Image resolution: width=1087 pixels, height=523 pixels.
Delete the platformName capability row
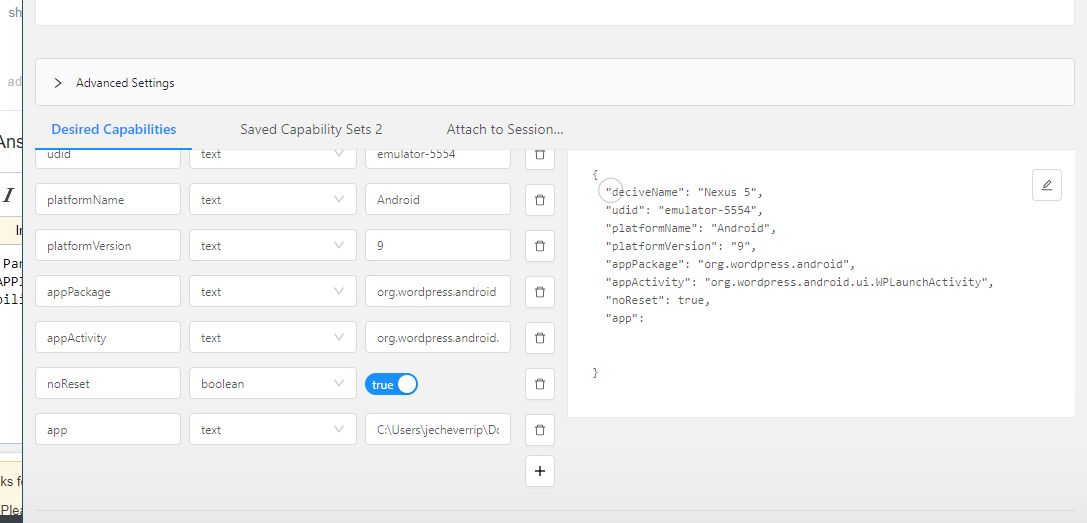point(539,200)
